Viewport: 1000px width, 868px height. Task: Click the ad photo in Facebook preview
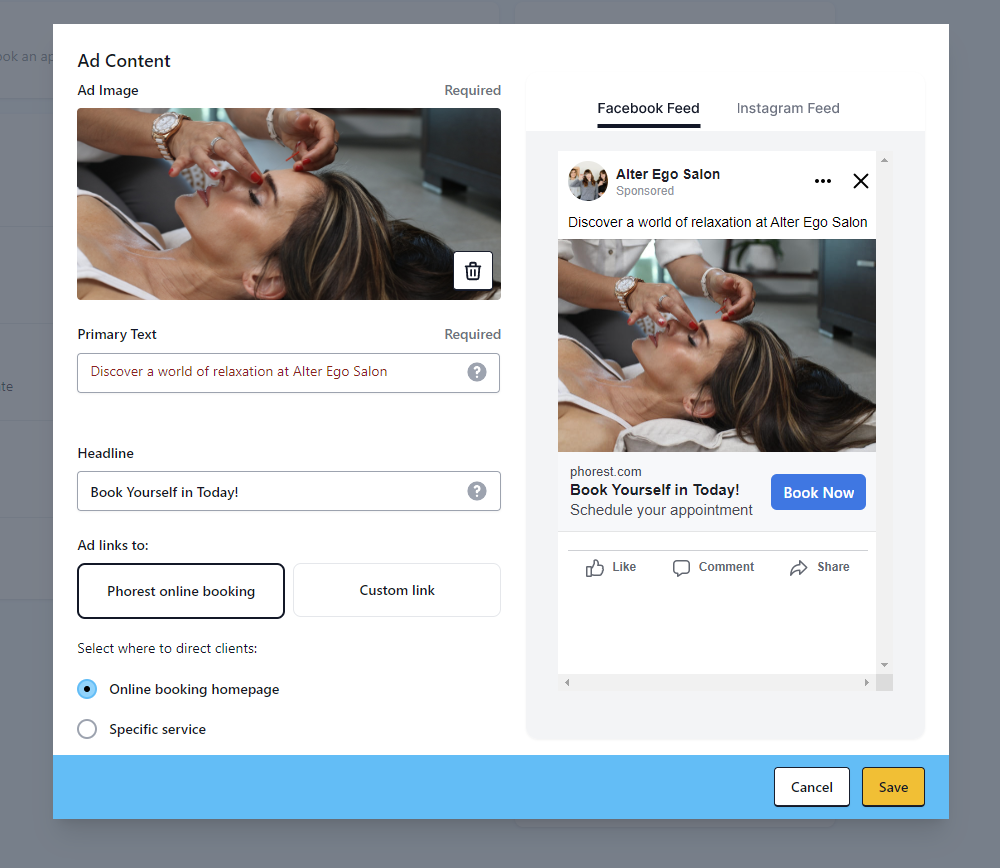716,346
